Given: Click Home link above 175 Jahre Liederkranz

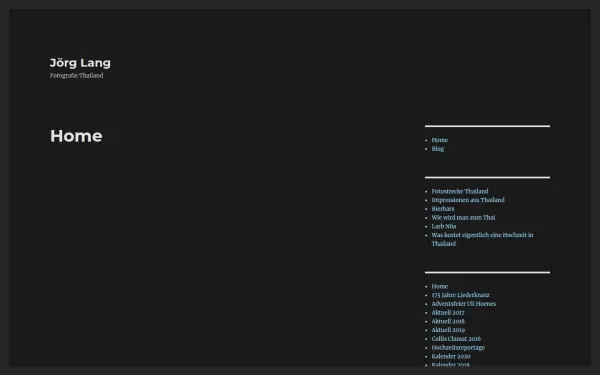Looking at the screenshot, I should [440, 286].
